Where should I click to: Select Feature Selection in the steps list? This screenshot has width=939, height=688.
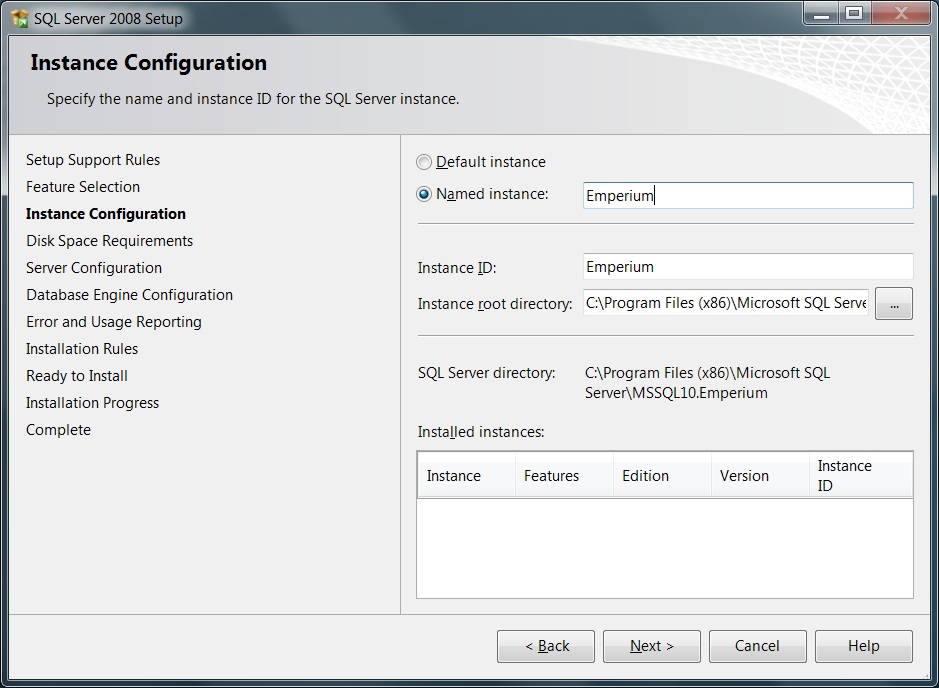click(83, 187)
